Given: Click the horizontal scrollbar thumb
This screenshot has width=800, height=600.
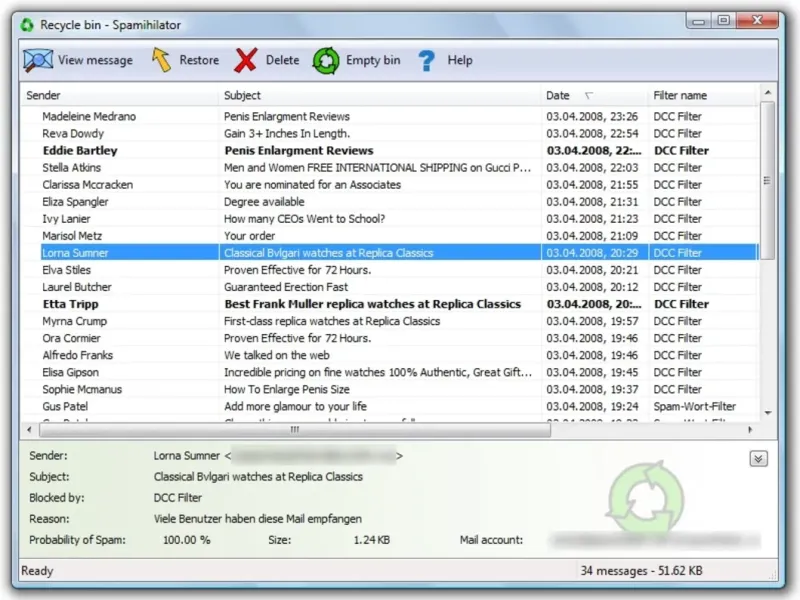Looking at the screenshot, I should click(295, 430).
